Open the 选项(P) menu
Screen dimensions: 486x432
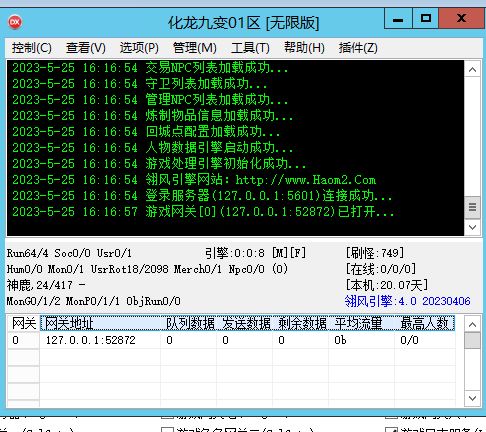[x=139, y=48]
